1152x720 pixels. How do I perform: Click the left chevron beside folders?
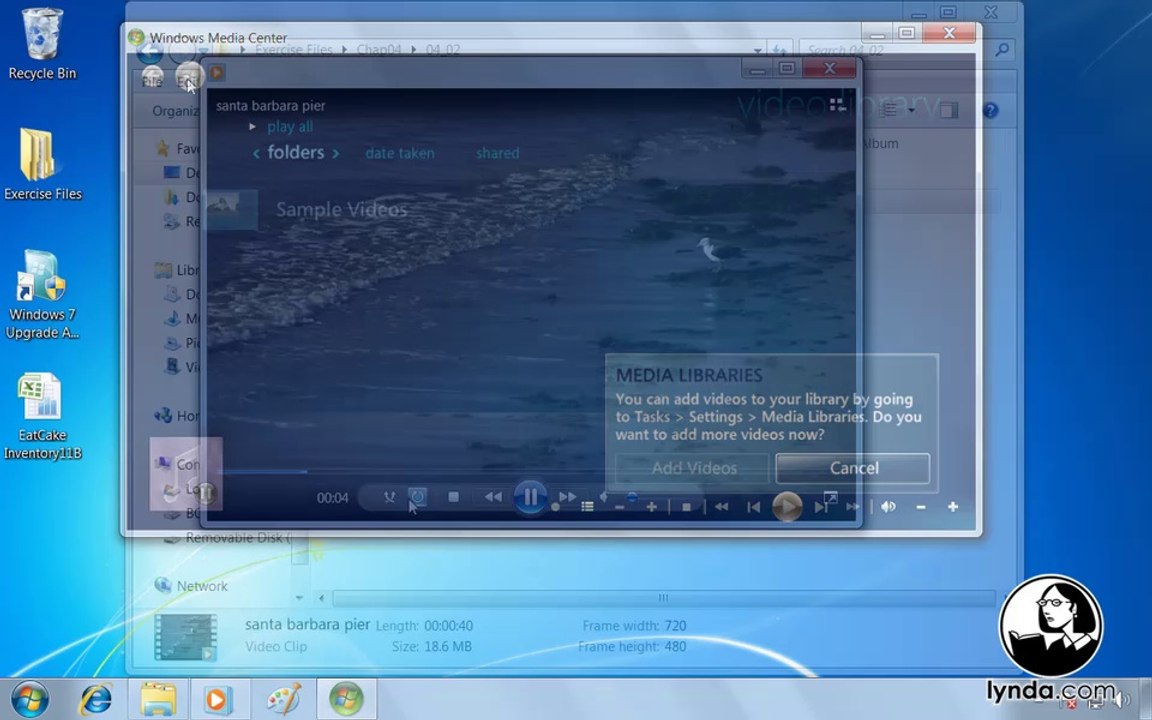(x=256, y=154)
